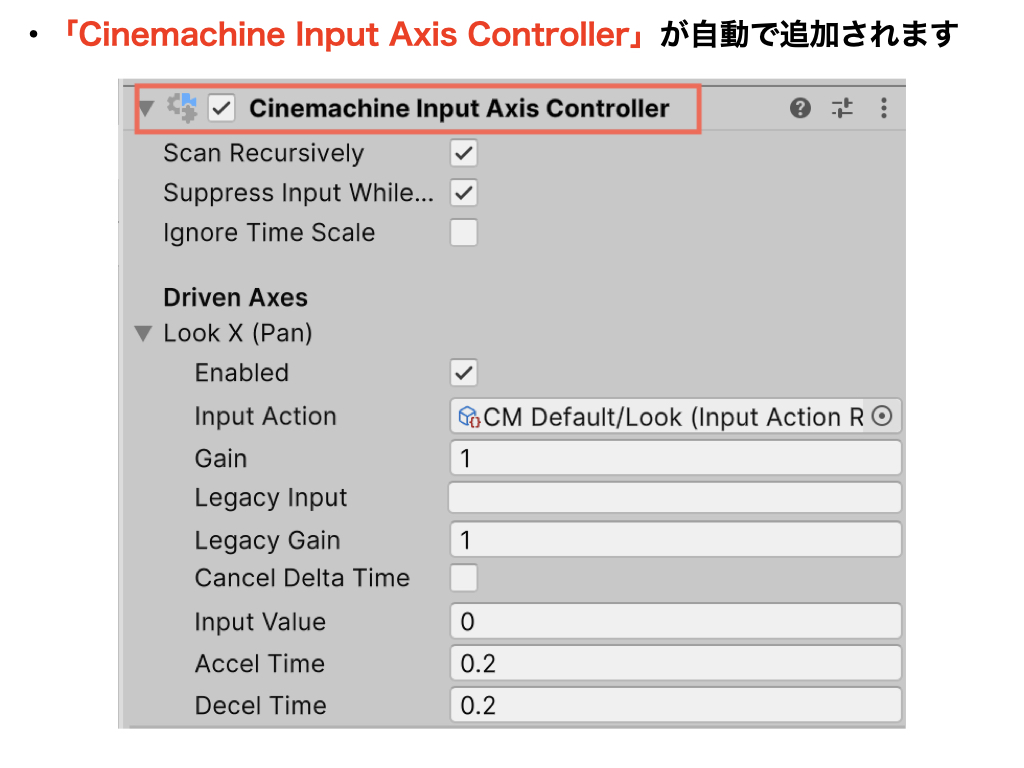Uncheck Scan Recursively
Image resolution: width=1024 pixels, height=768 pixels.
pos(463,153)
